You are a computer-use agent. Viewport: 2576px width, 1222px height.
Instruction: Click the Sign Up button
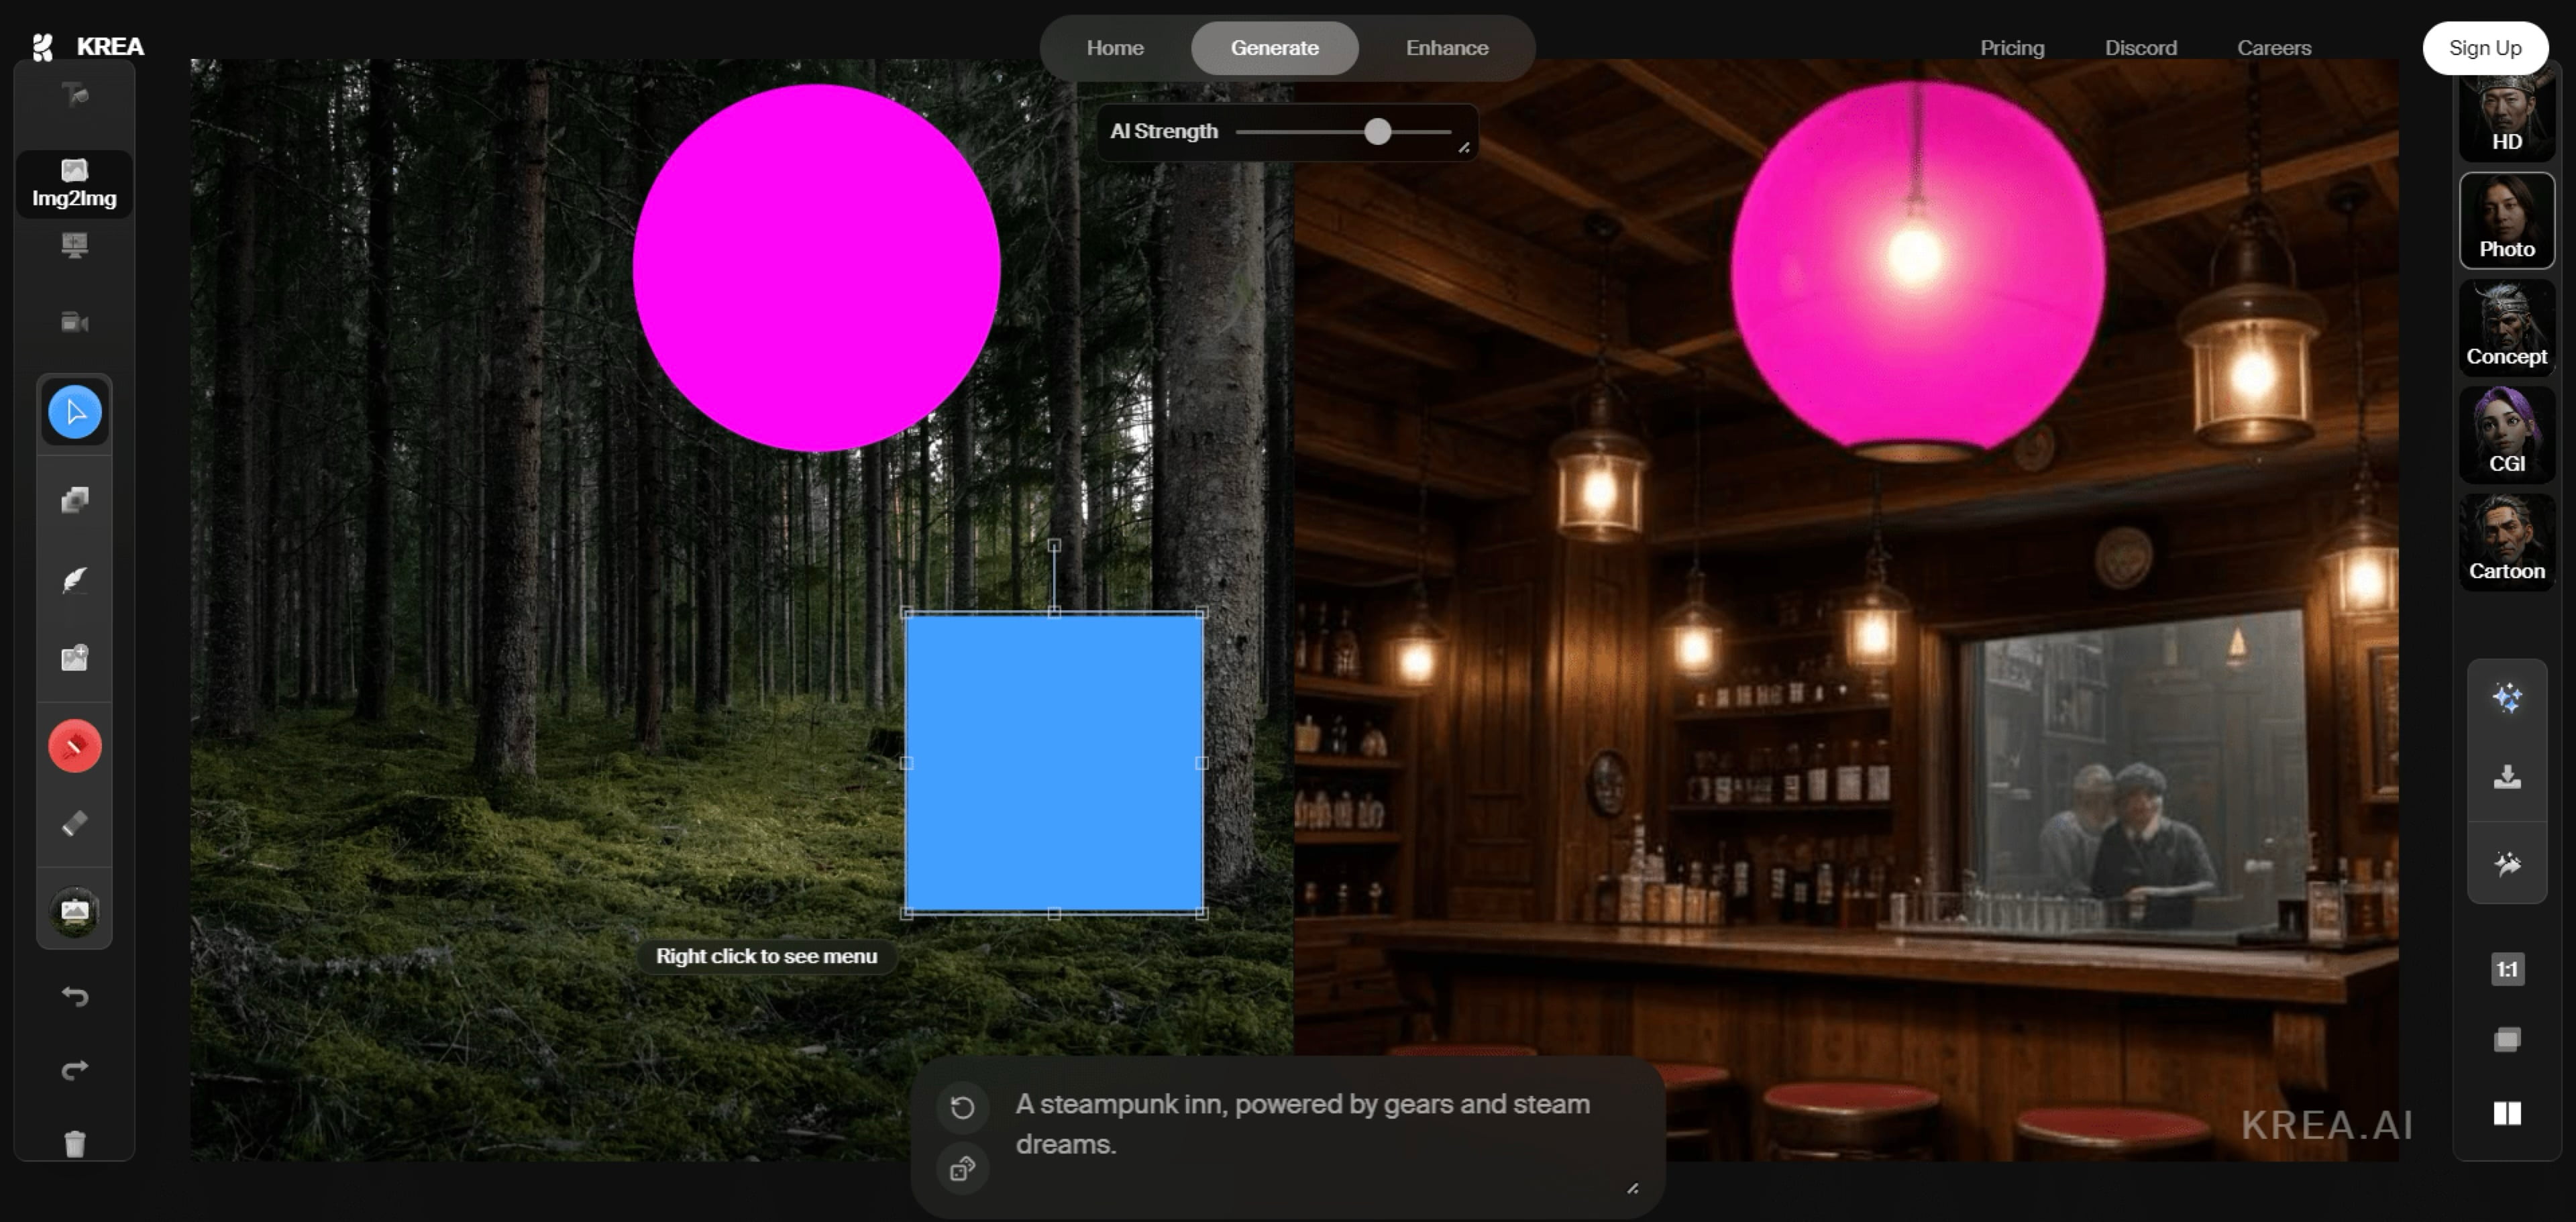click(2484, 48)
